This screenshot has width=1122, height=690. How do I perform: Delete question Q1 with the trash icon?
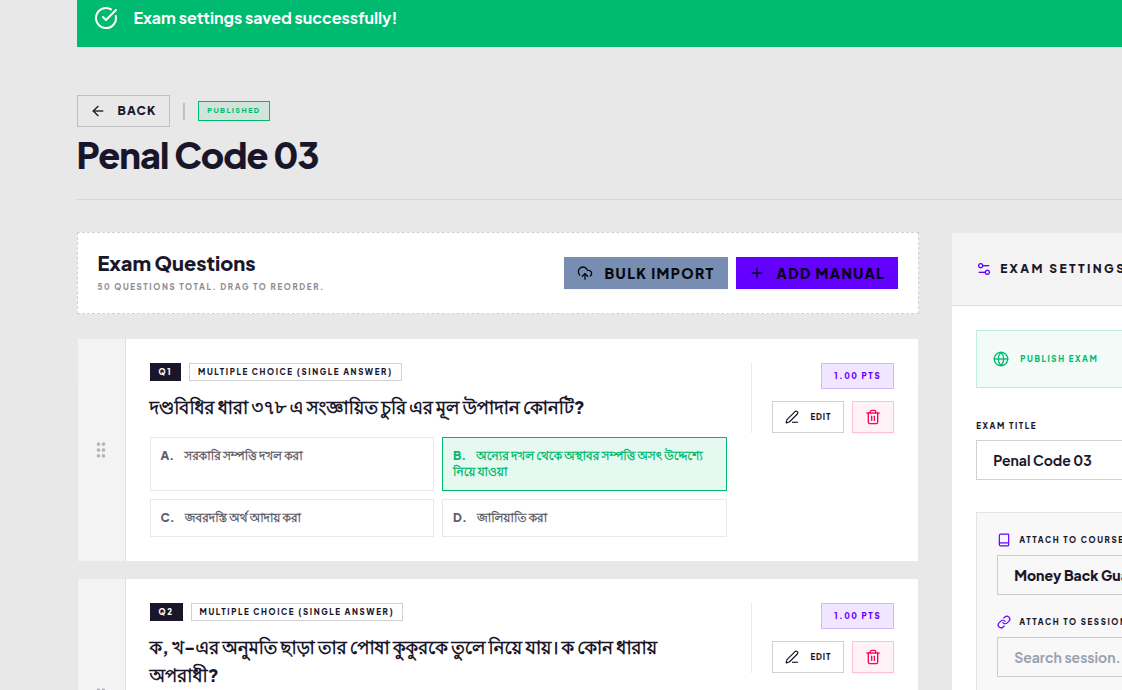873,417
